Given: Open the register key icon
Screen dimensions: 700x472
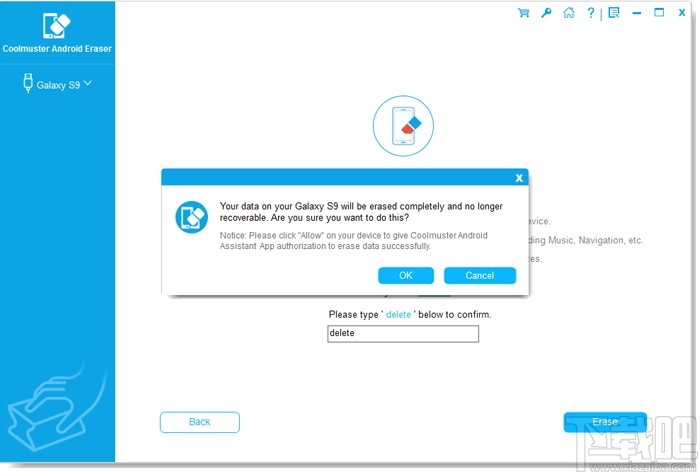Looking at the screenshot, I should point(546,13).
